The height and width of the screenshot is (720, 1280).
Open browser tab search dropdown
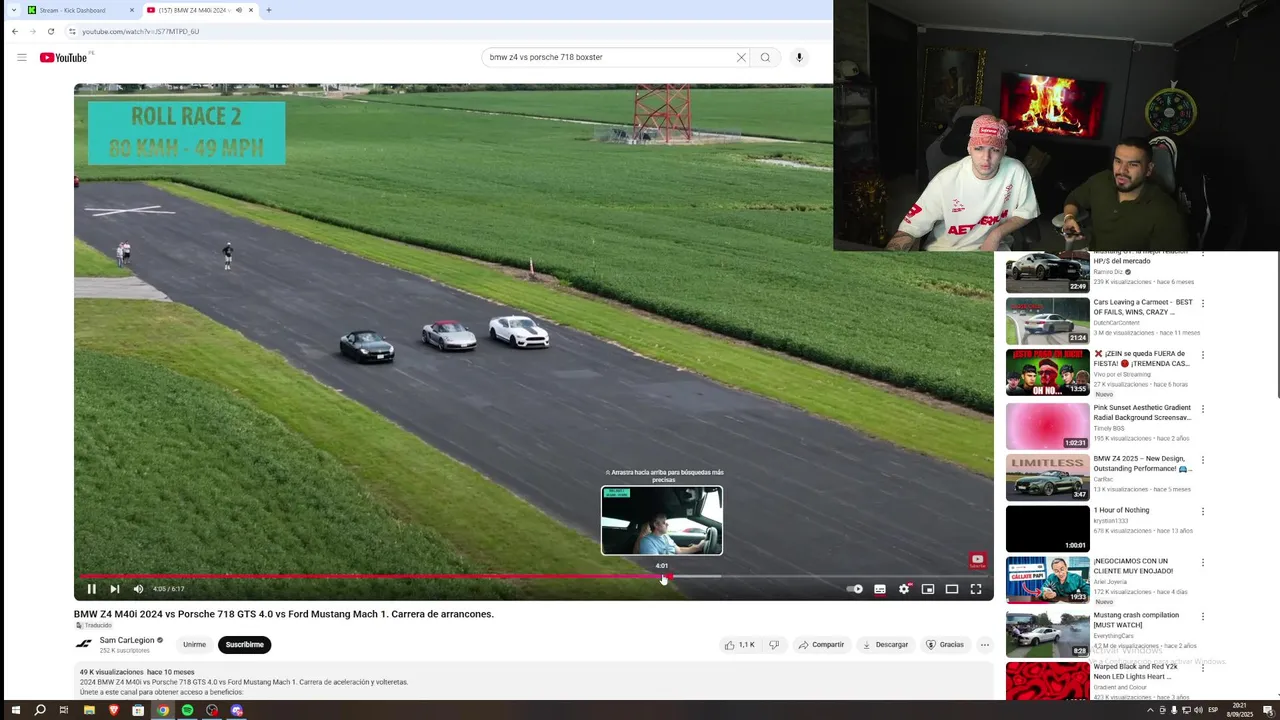(x=13, y=10)
